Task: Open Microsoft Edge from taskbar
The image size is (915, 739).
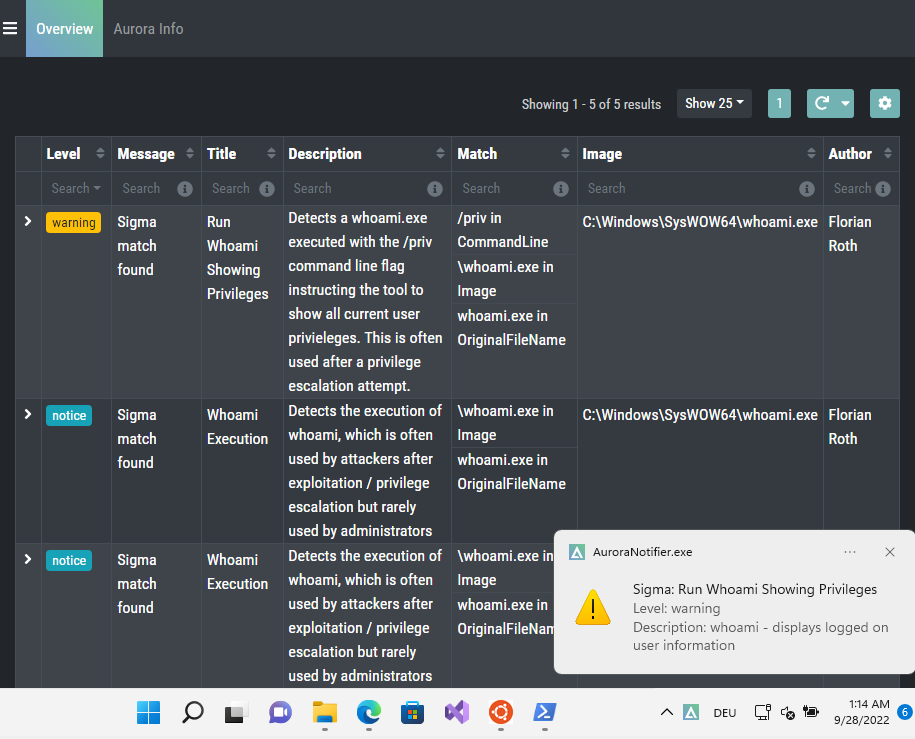Action: [x=369, y=712]
